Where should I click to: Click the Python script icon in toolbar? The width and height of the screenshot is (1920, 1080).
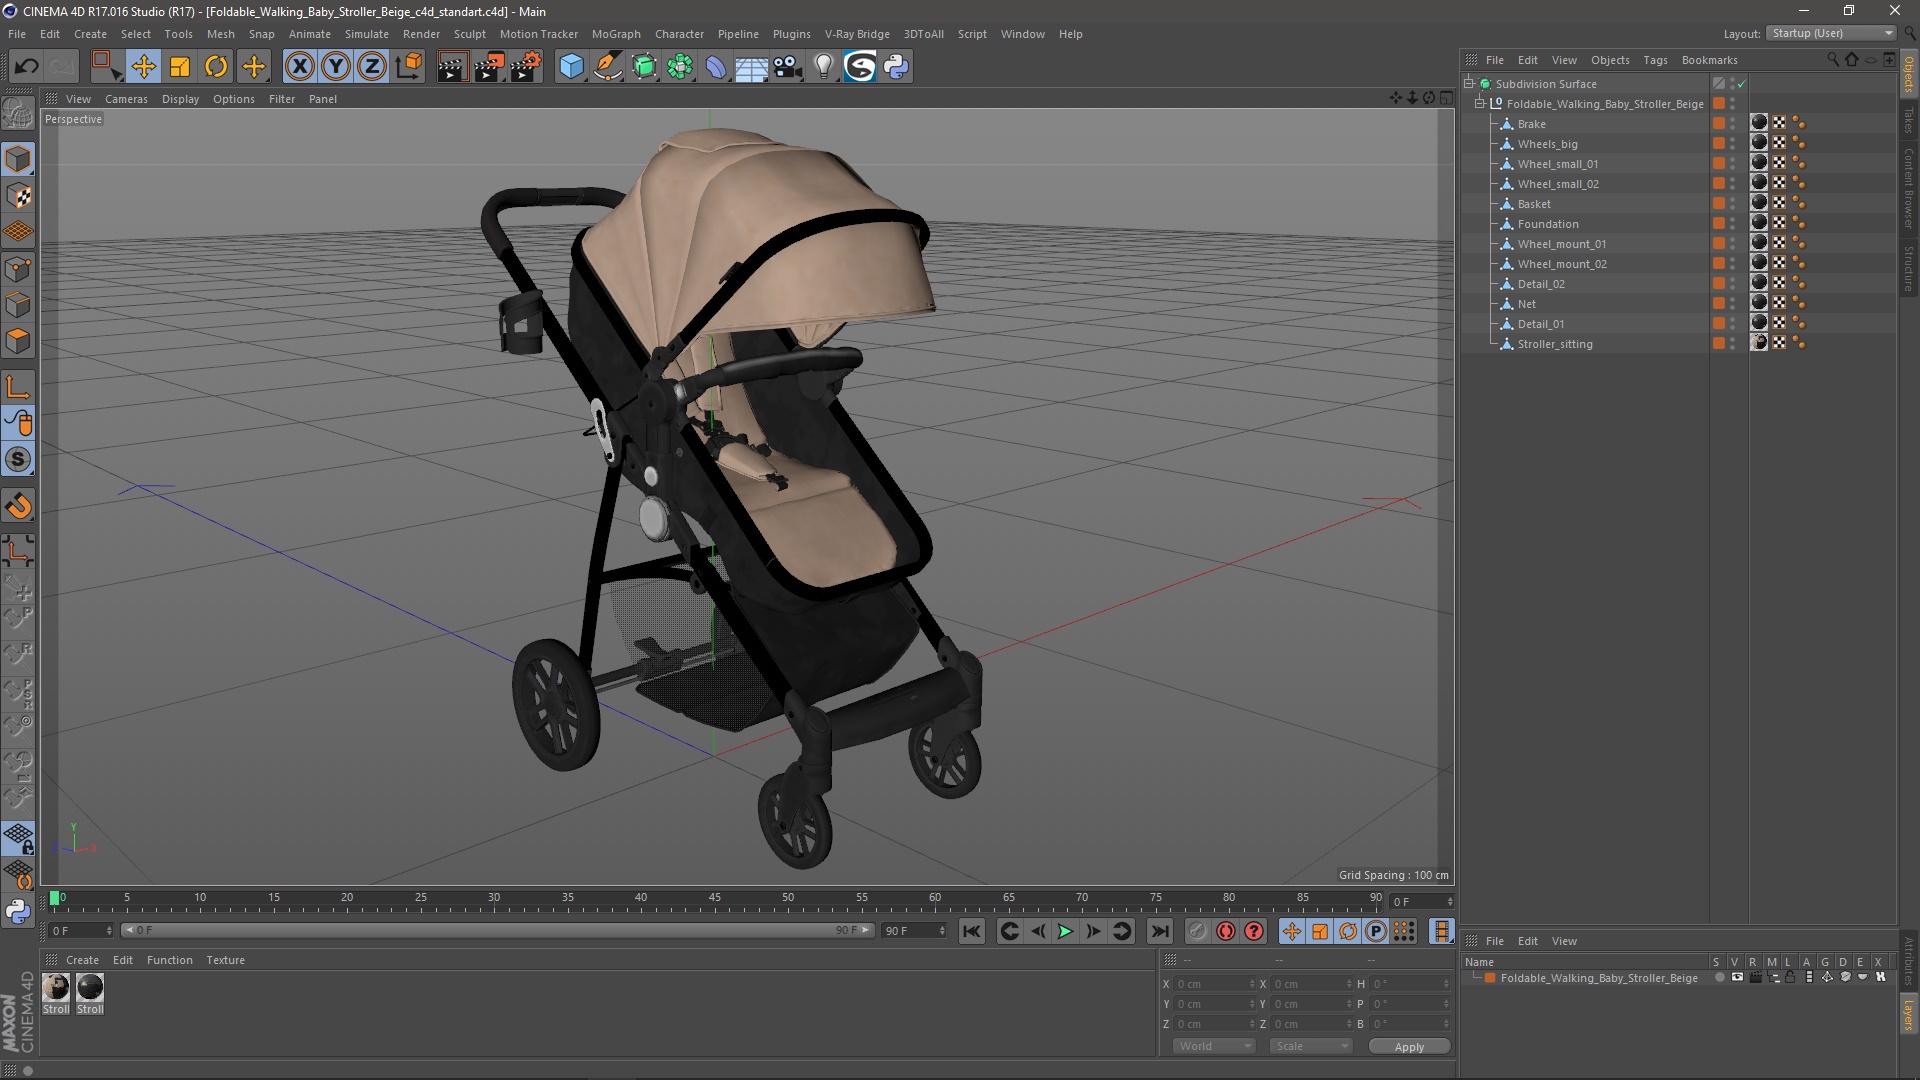point(896,67)
